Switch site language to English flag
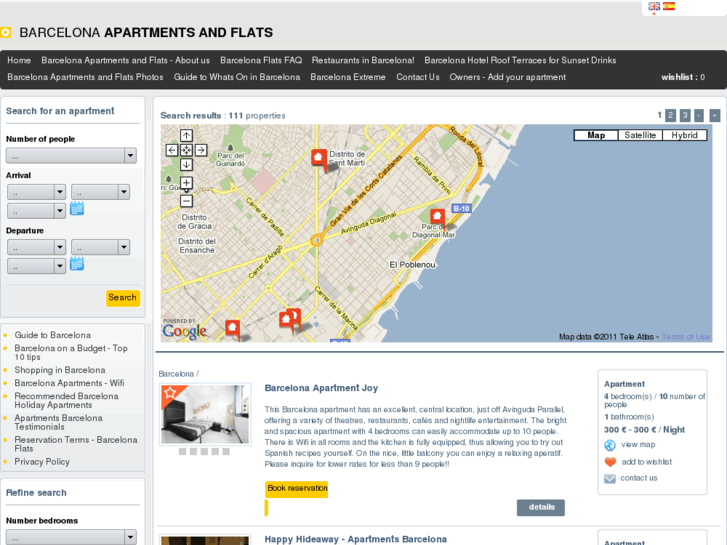The width and height of the screenshot is (727, 545). (654, 6)
